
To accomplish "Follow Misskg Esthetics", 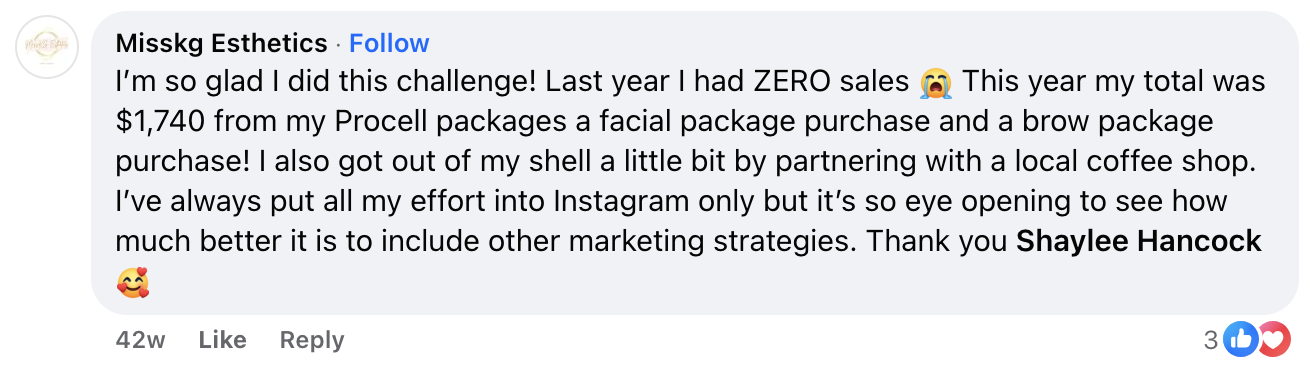I will pos(389,43).
